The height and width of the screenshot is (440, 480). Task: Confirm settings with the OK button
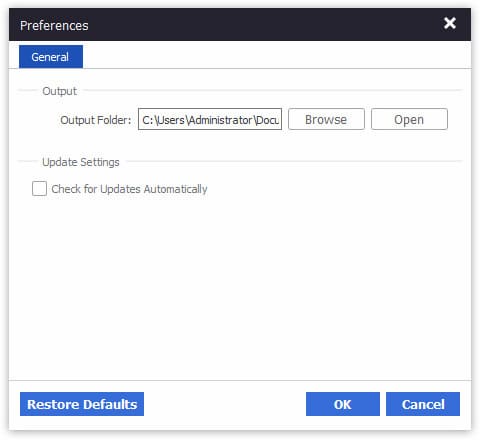pyautogui.click(x=343, y=404)
